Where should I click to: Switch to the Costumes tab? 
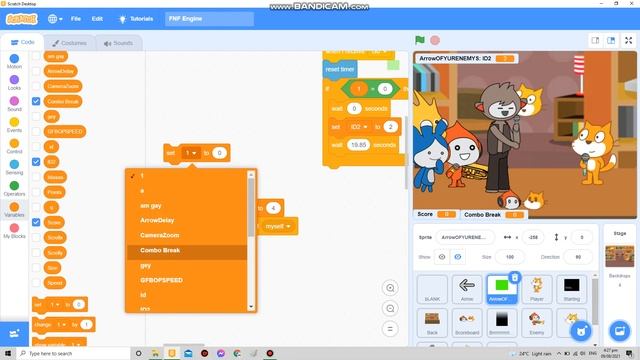69,43
